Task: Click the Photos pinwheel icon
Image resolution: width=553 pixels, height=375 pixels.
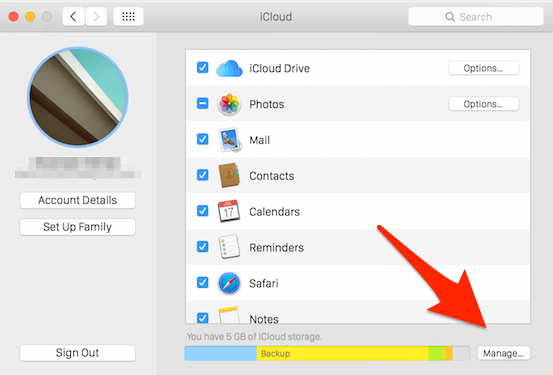Action: (x=229, y=104)
